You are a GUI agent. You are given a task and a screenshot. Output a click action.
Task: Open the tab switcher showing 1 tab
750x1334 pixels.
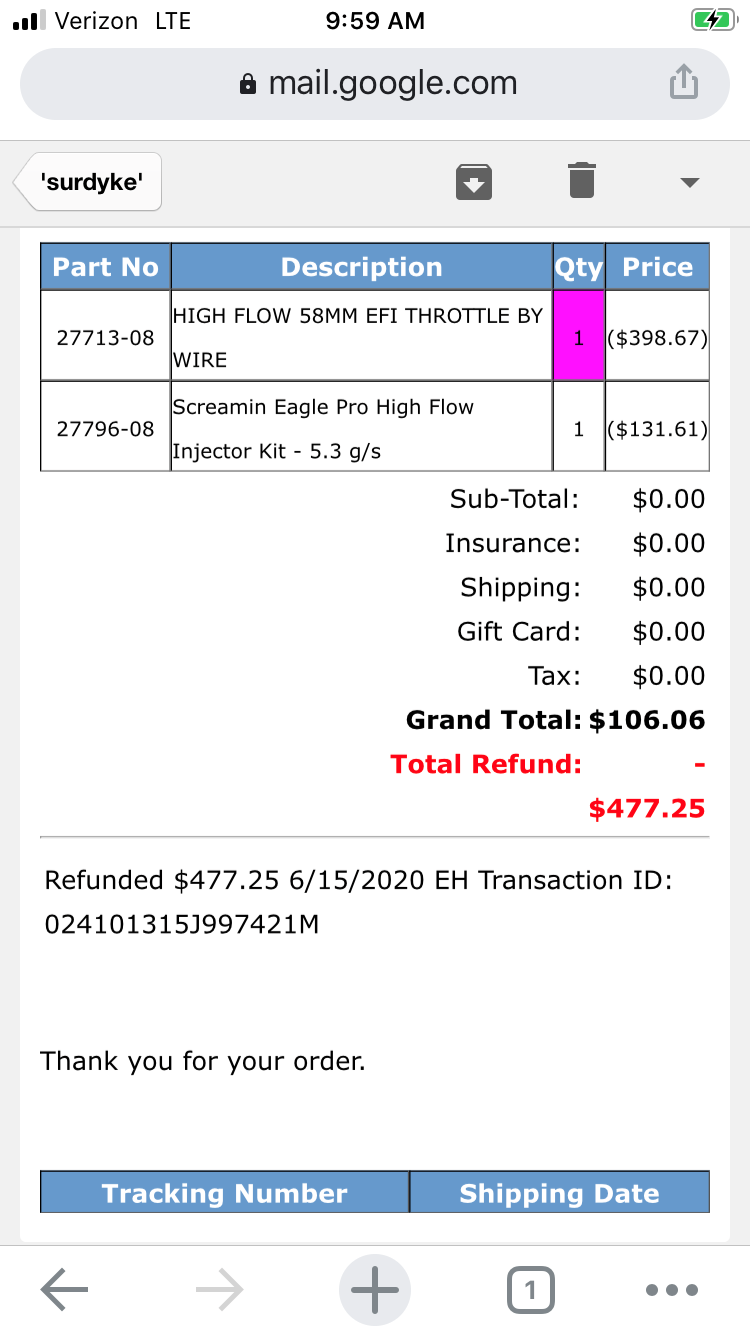pyautogui.click(x=530, y=1290)
